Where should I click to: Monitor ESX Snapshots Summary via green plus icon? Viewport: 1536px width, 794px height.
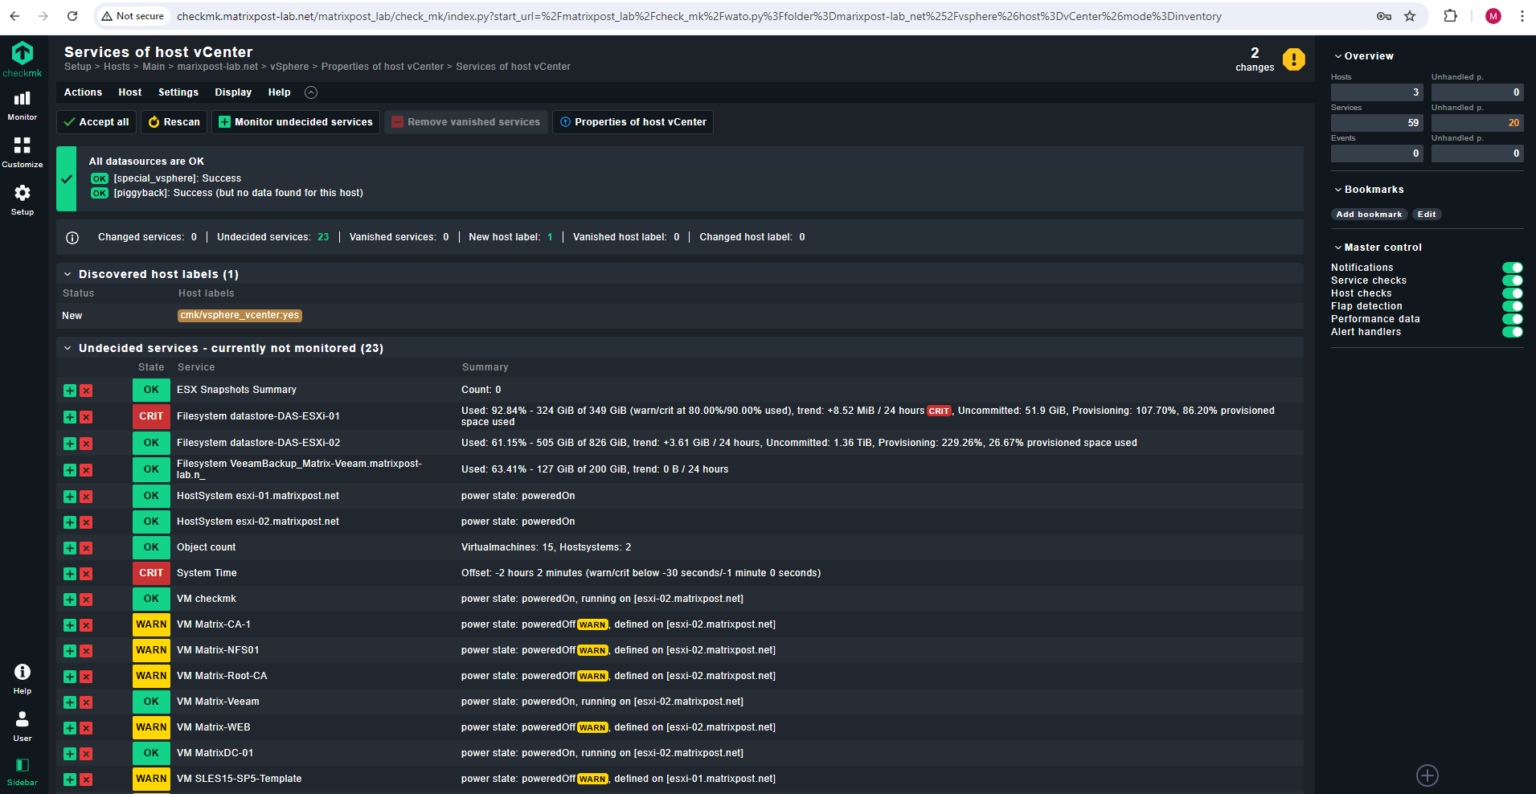[x=69, y=390]
